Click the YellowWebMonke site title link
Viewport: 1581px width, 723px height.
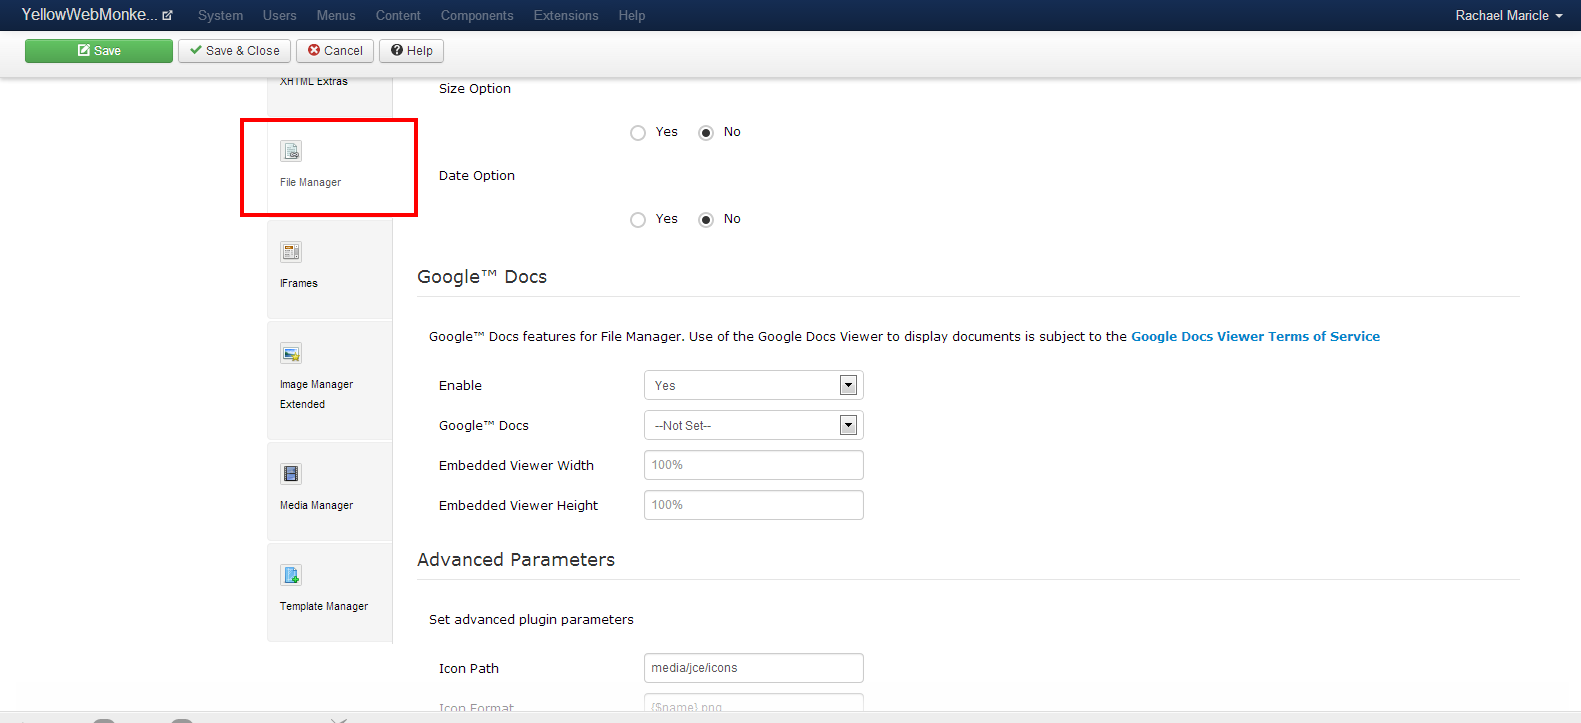89,15
